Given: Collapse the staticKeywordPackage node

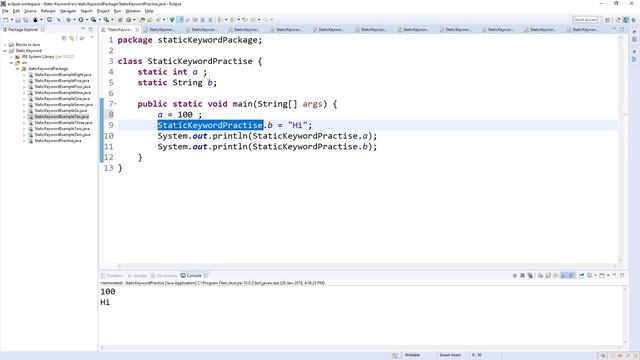Looking at the screenshot, I should (18, 69).
